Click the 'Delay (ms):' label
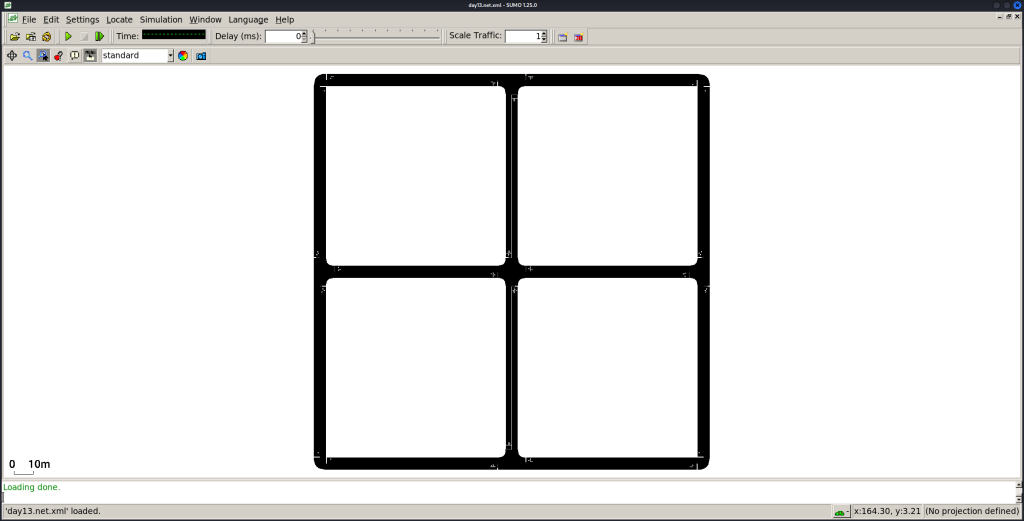This screenshot has height=521, width=1024. 238,36
